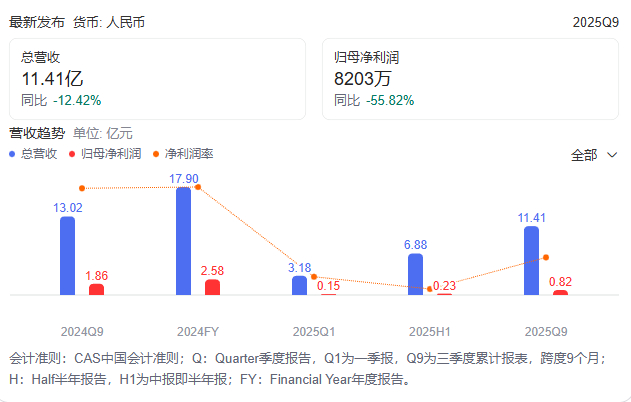Click the 2025Q9 axis label under chart
The width and height of the screenshot is (631, 402).
tap(546, 332)
